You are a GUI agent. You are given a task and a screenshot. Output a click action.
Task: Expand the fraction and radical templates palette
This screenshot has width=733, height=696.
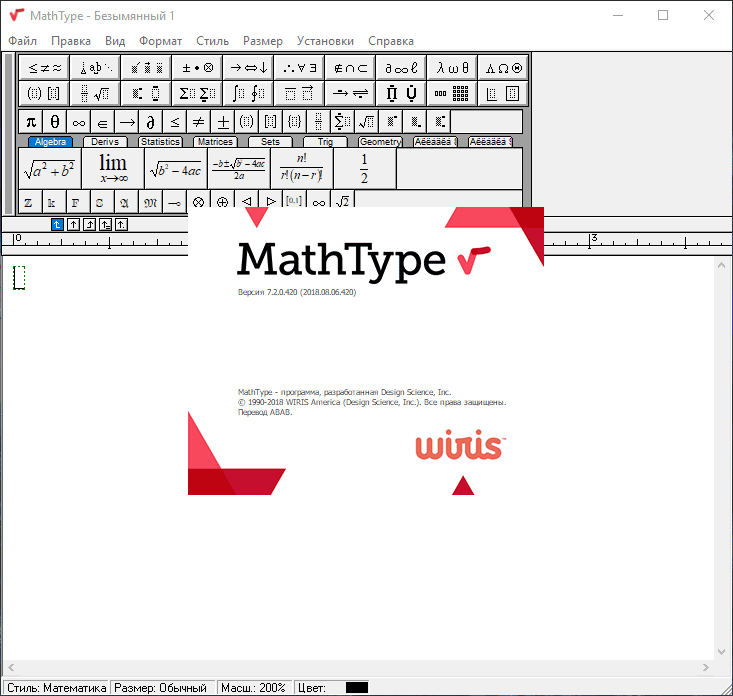point(95,94)
